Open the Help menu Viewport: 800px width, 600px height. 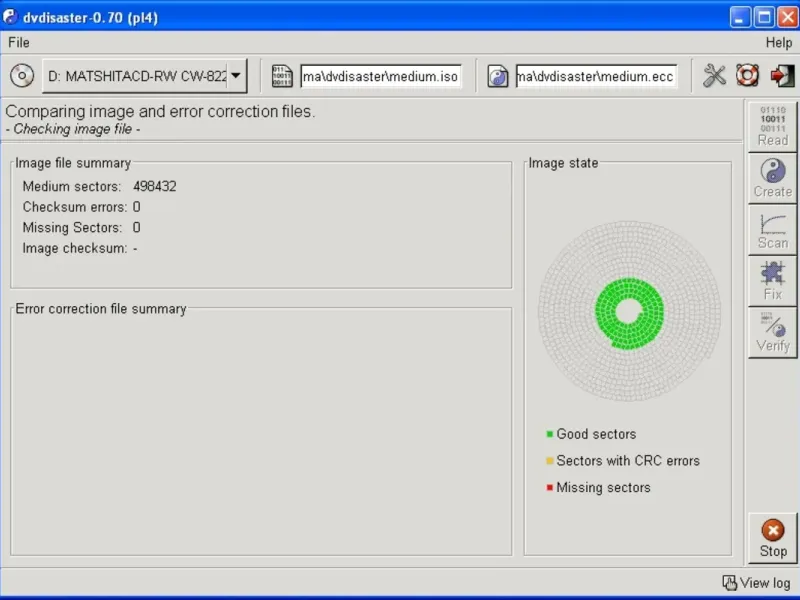coord(778,43)
